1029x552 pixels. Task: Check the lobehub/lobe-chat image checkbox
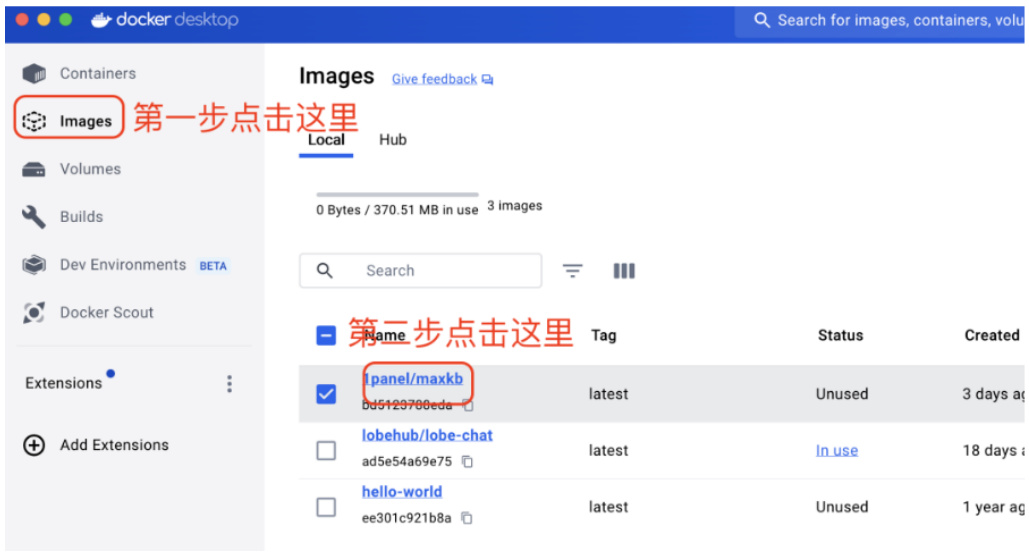(326, 450)
